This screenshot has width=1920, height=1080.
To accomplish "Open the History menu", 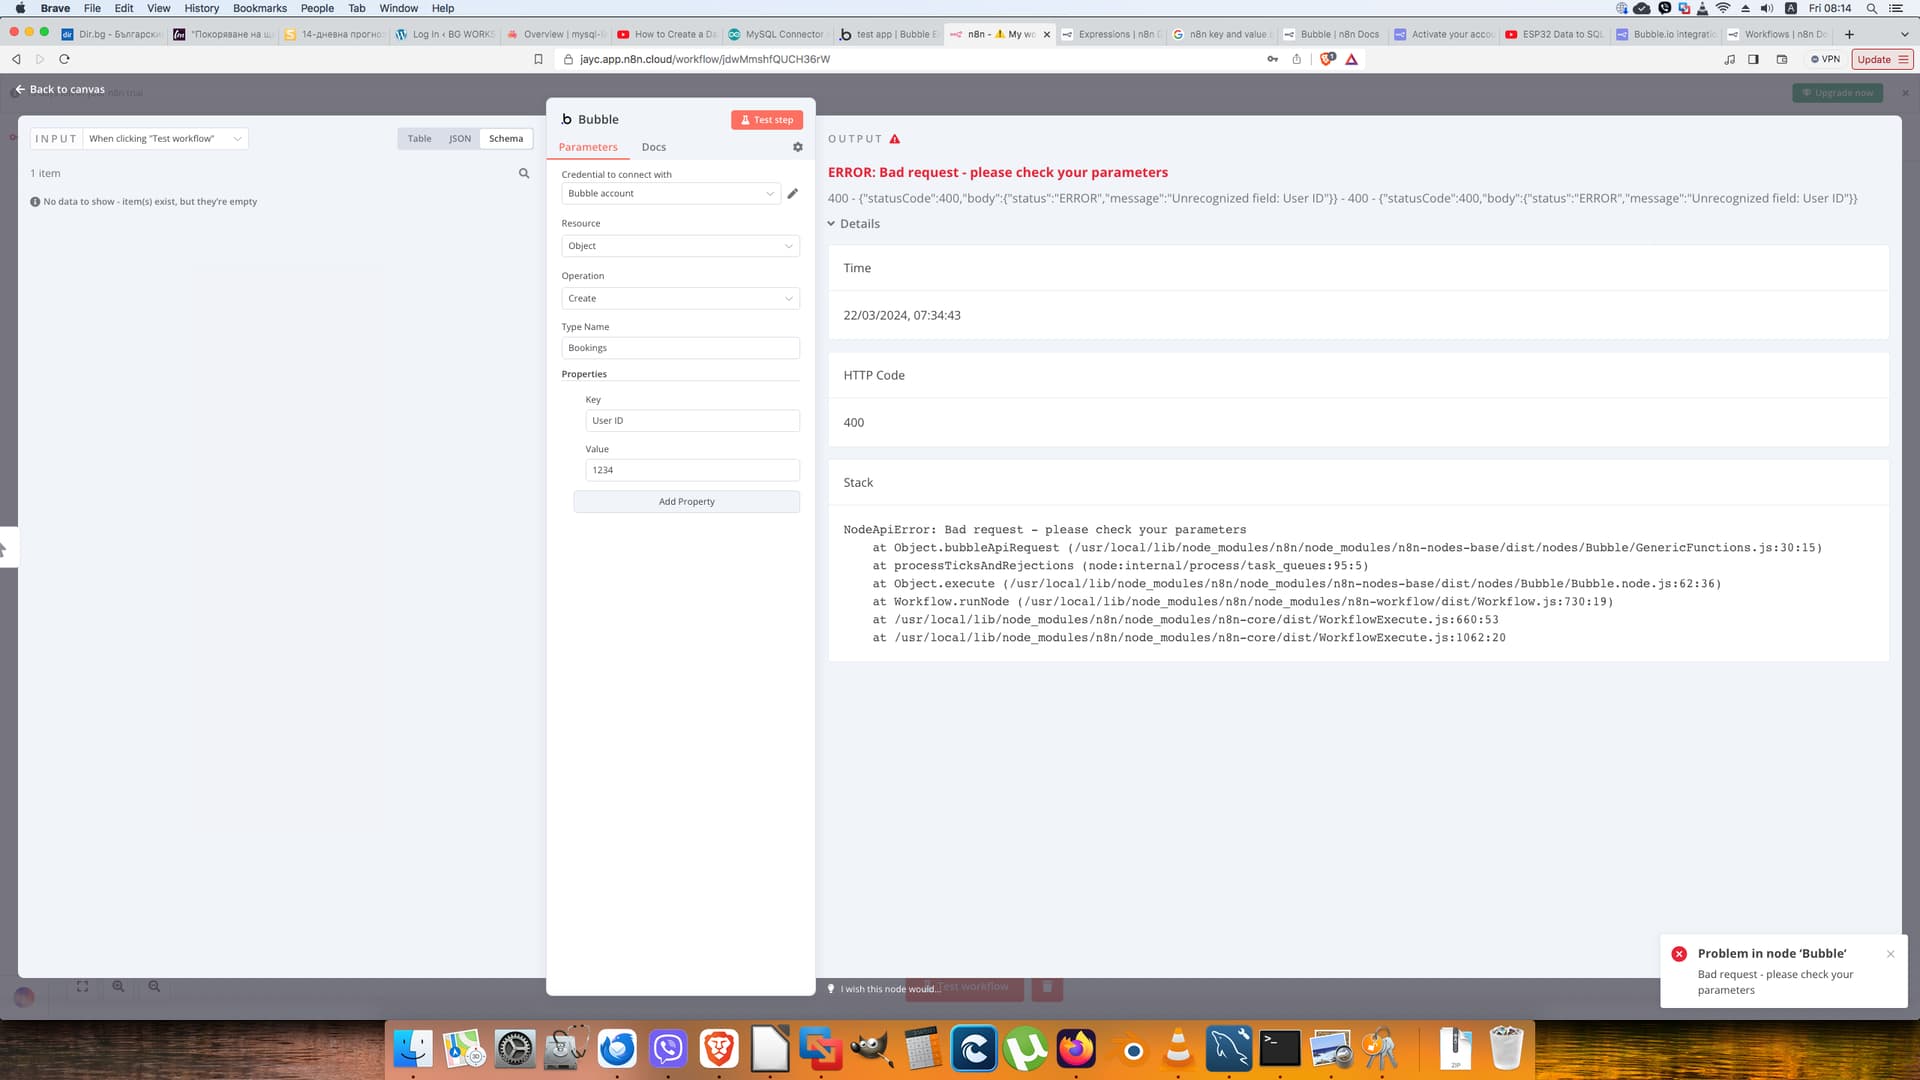I will click(x=201, y=8).
